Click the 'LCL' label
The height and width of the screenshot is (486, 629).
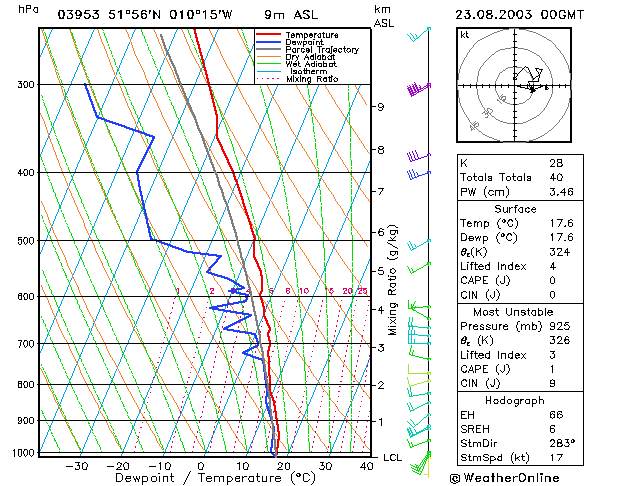click(x=392, y=458)
